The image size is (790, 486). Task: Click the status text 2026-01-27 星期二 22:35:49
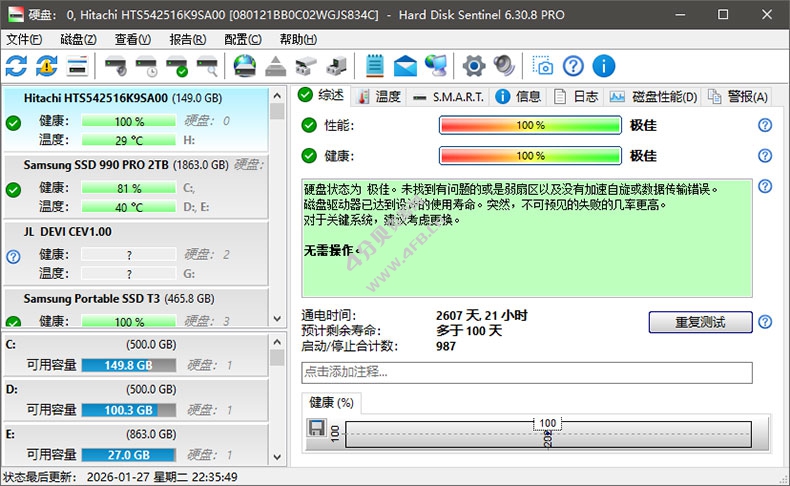coord(162,476)
